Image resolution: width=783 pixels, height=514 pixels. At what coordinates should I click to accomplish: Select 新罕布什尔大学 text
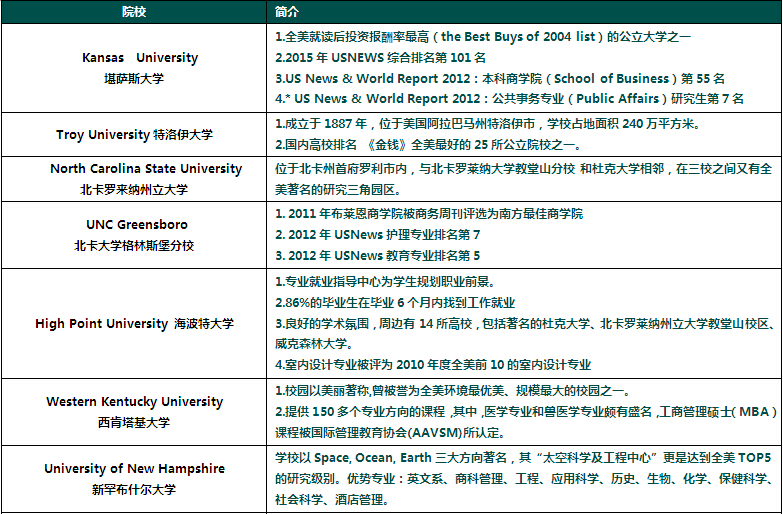click(x=134, y=490)
